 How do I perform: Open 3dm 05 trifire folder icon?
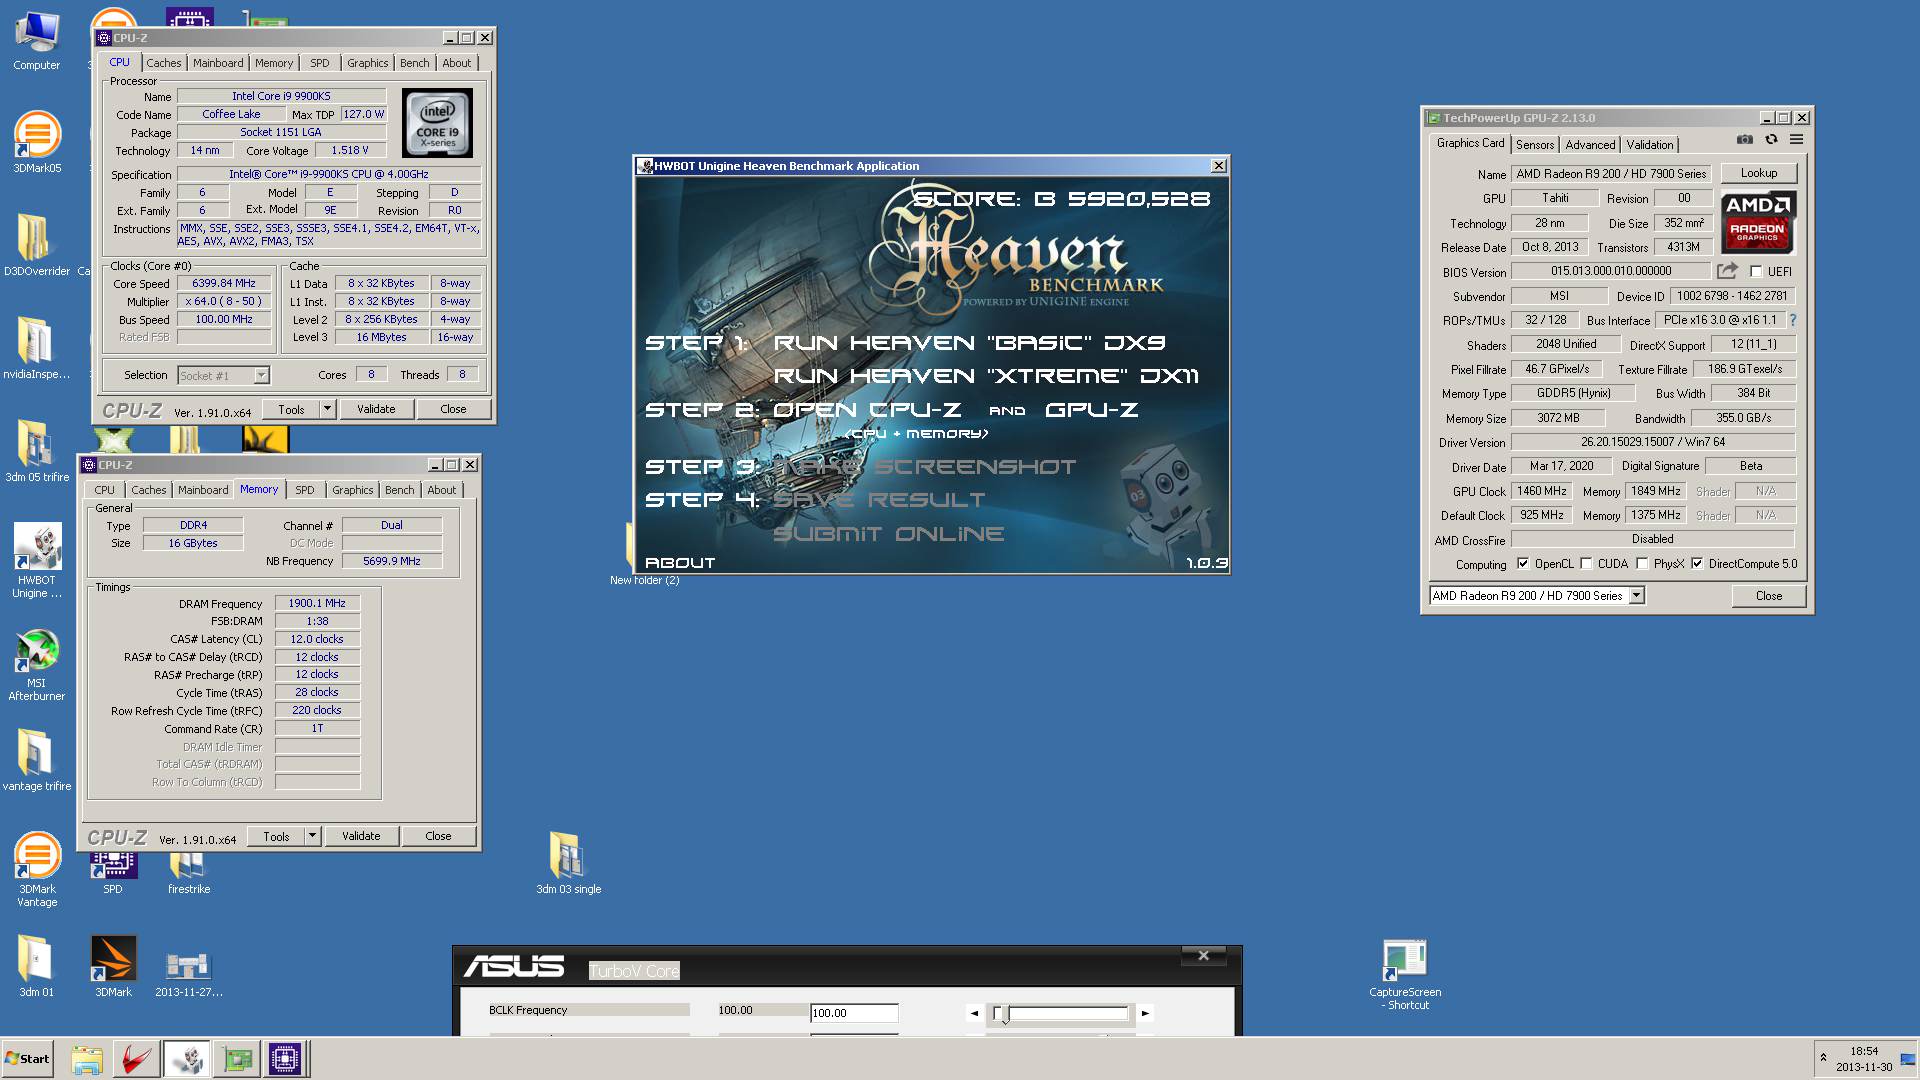(37, 451)
